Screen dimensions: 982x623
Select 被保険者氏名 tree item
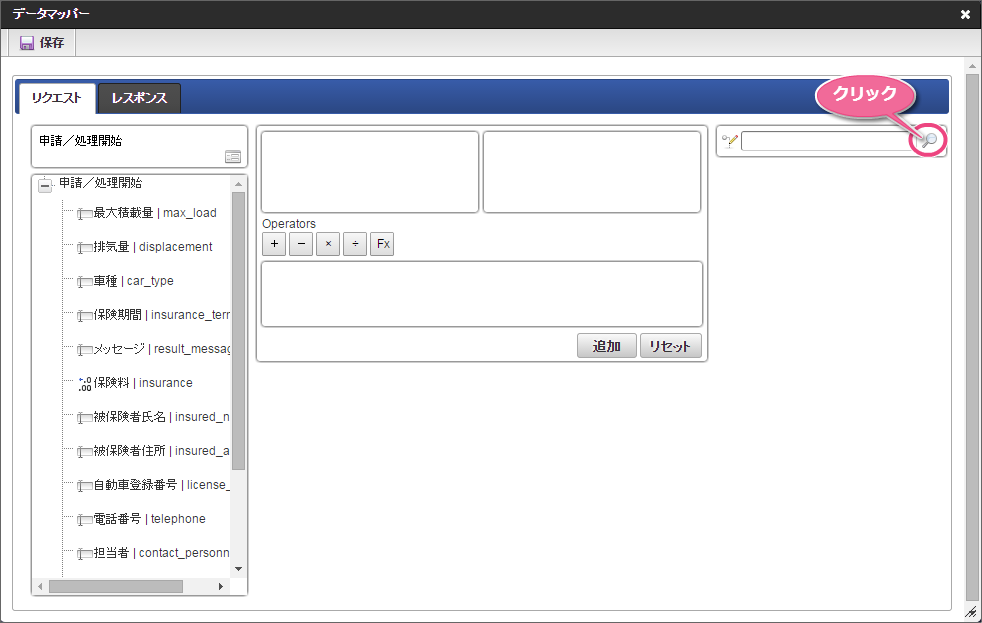(162, 416)
